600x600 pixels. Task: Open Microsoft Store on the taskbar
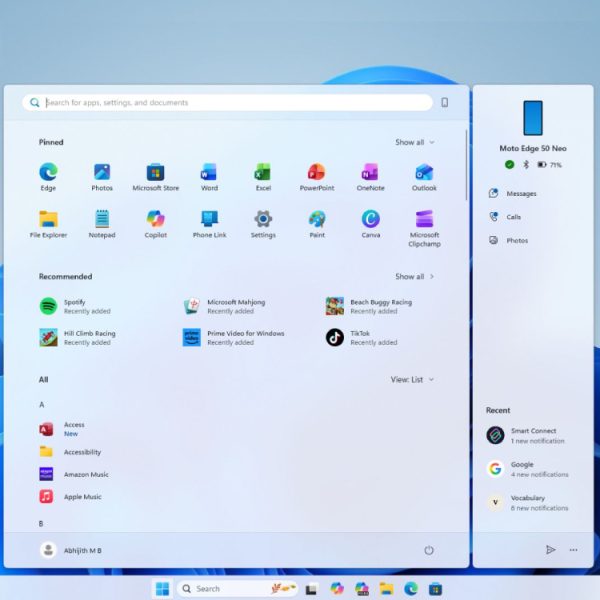coord(435,589)
